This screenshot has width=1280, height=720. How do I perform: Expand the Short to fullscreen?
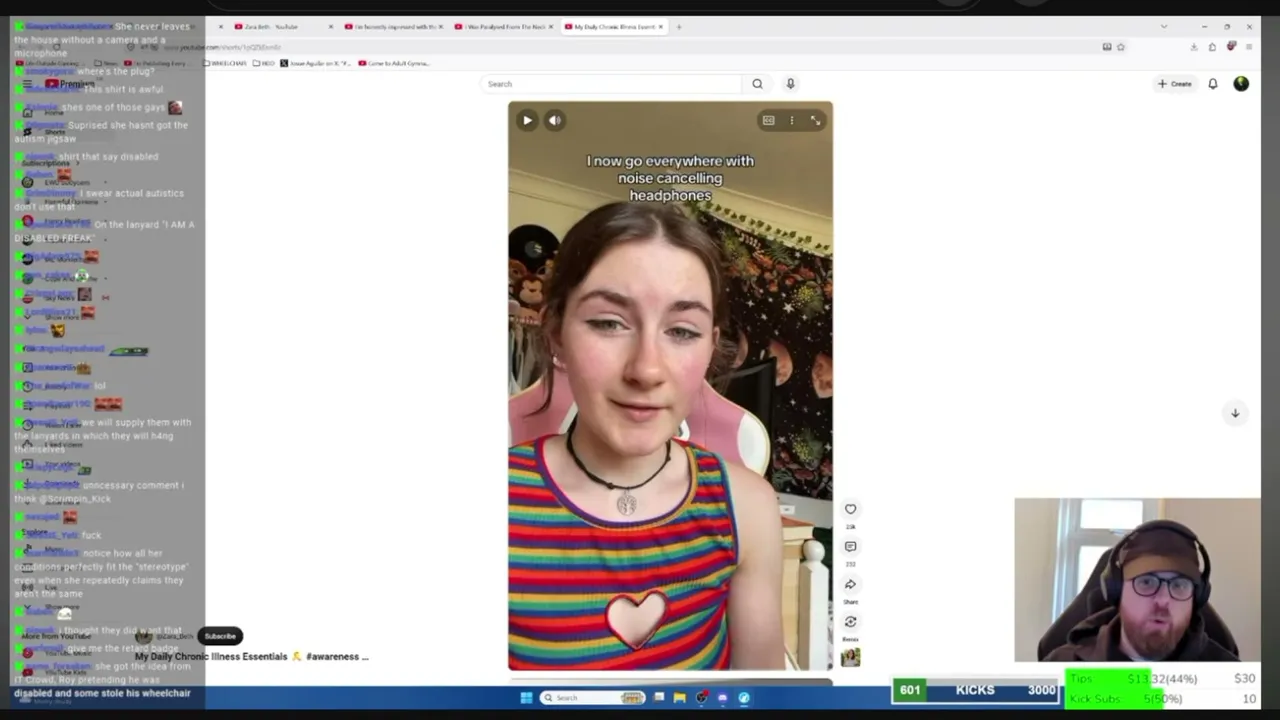pos(816,120)
